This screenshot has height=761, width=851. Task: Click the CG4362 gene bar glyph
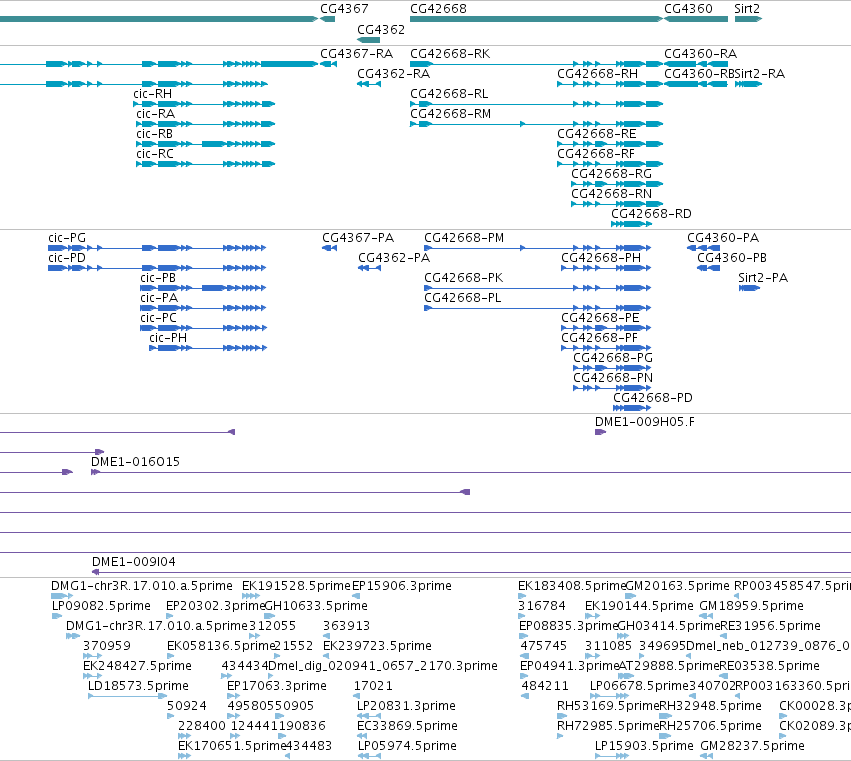(x=369, y=40)
